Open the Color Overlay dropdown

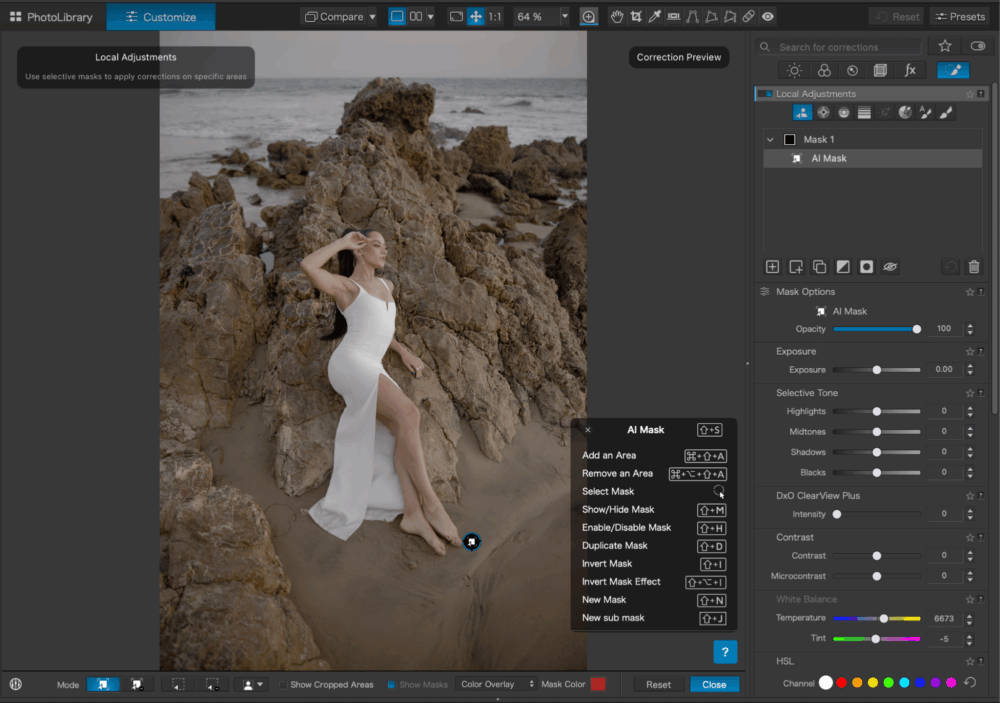pos(495,685)
